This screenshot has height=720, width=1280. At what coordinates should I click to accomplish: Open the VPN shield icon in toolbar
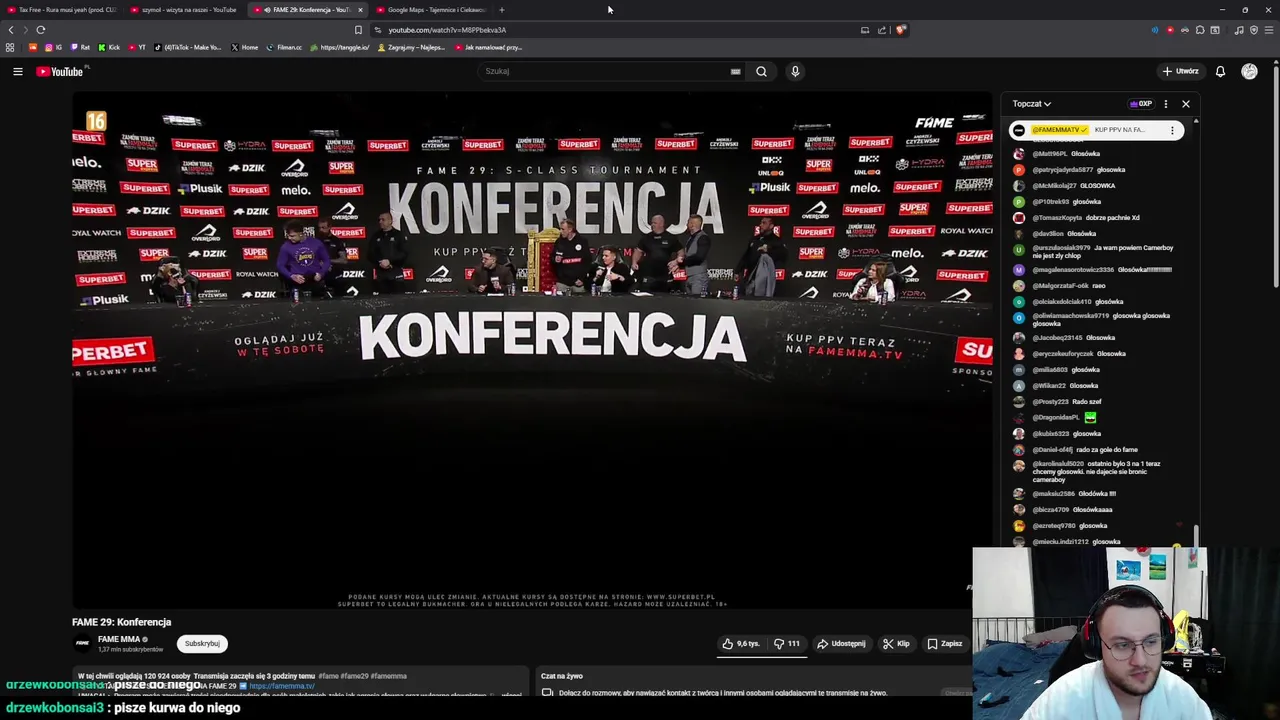[1254, 30]
